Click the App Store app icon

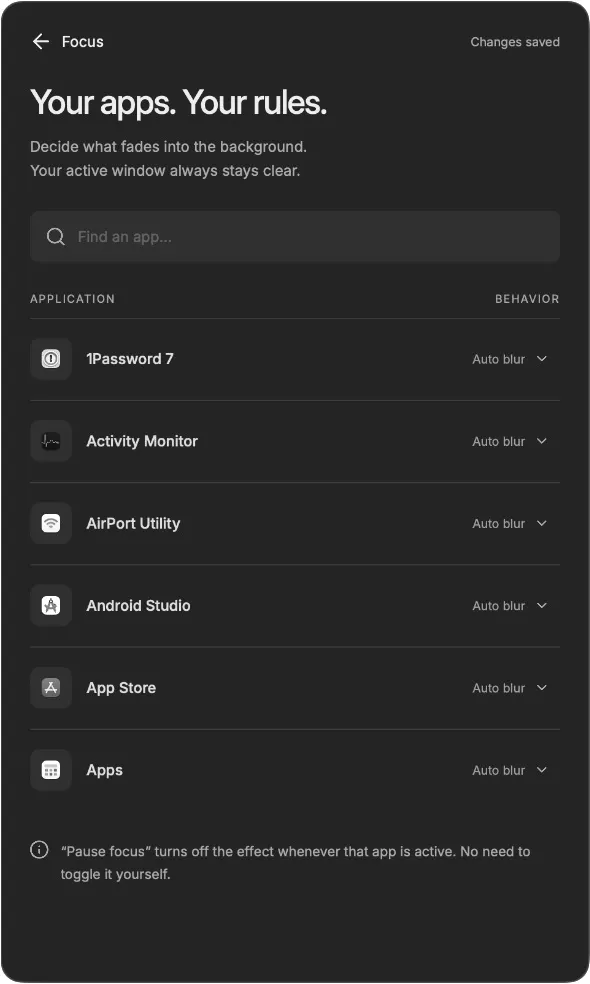pos(51,688)
